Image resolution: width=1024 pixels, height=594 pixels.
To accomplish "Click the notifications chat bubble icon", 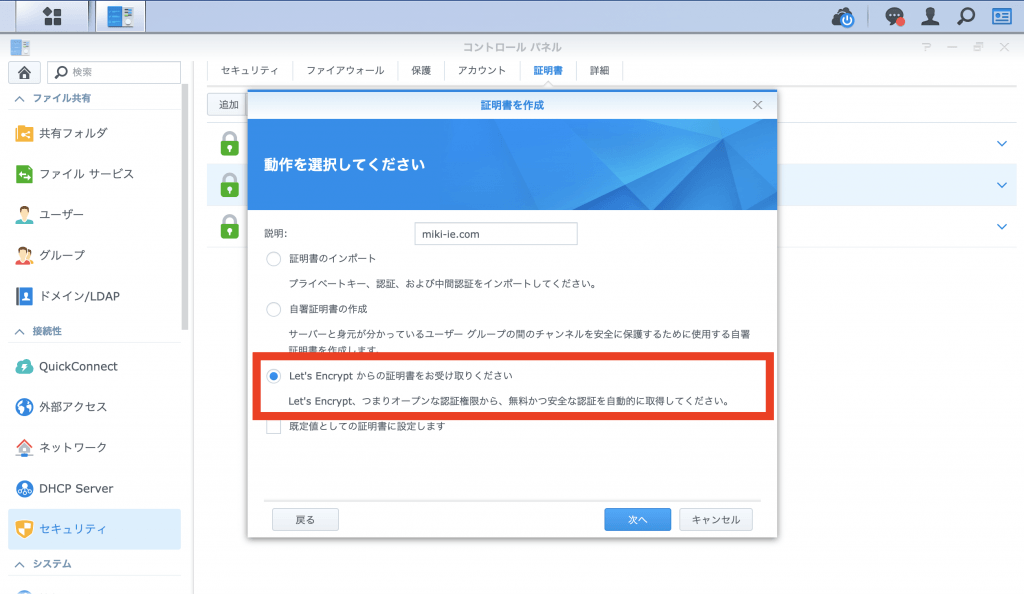I will (895, 17).
